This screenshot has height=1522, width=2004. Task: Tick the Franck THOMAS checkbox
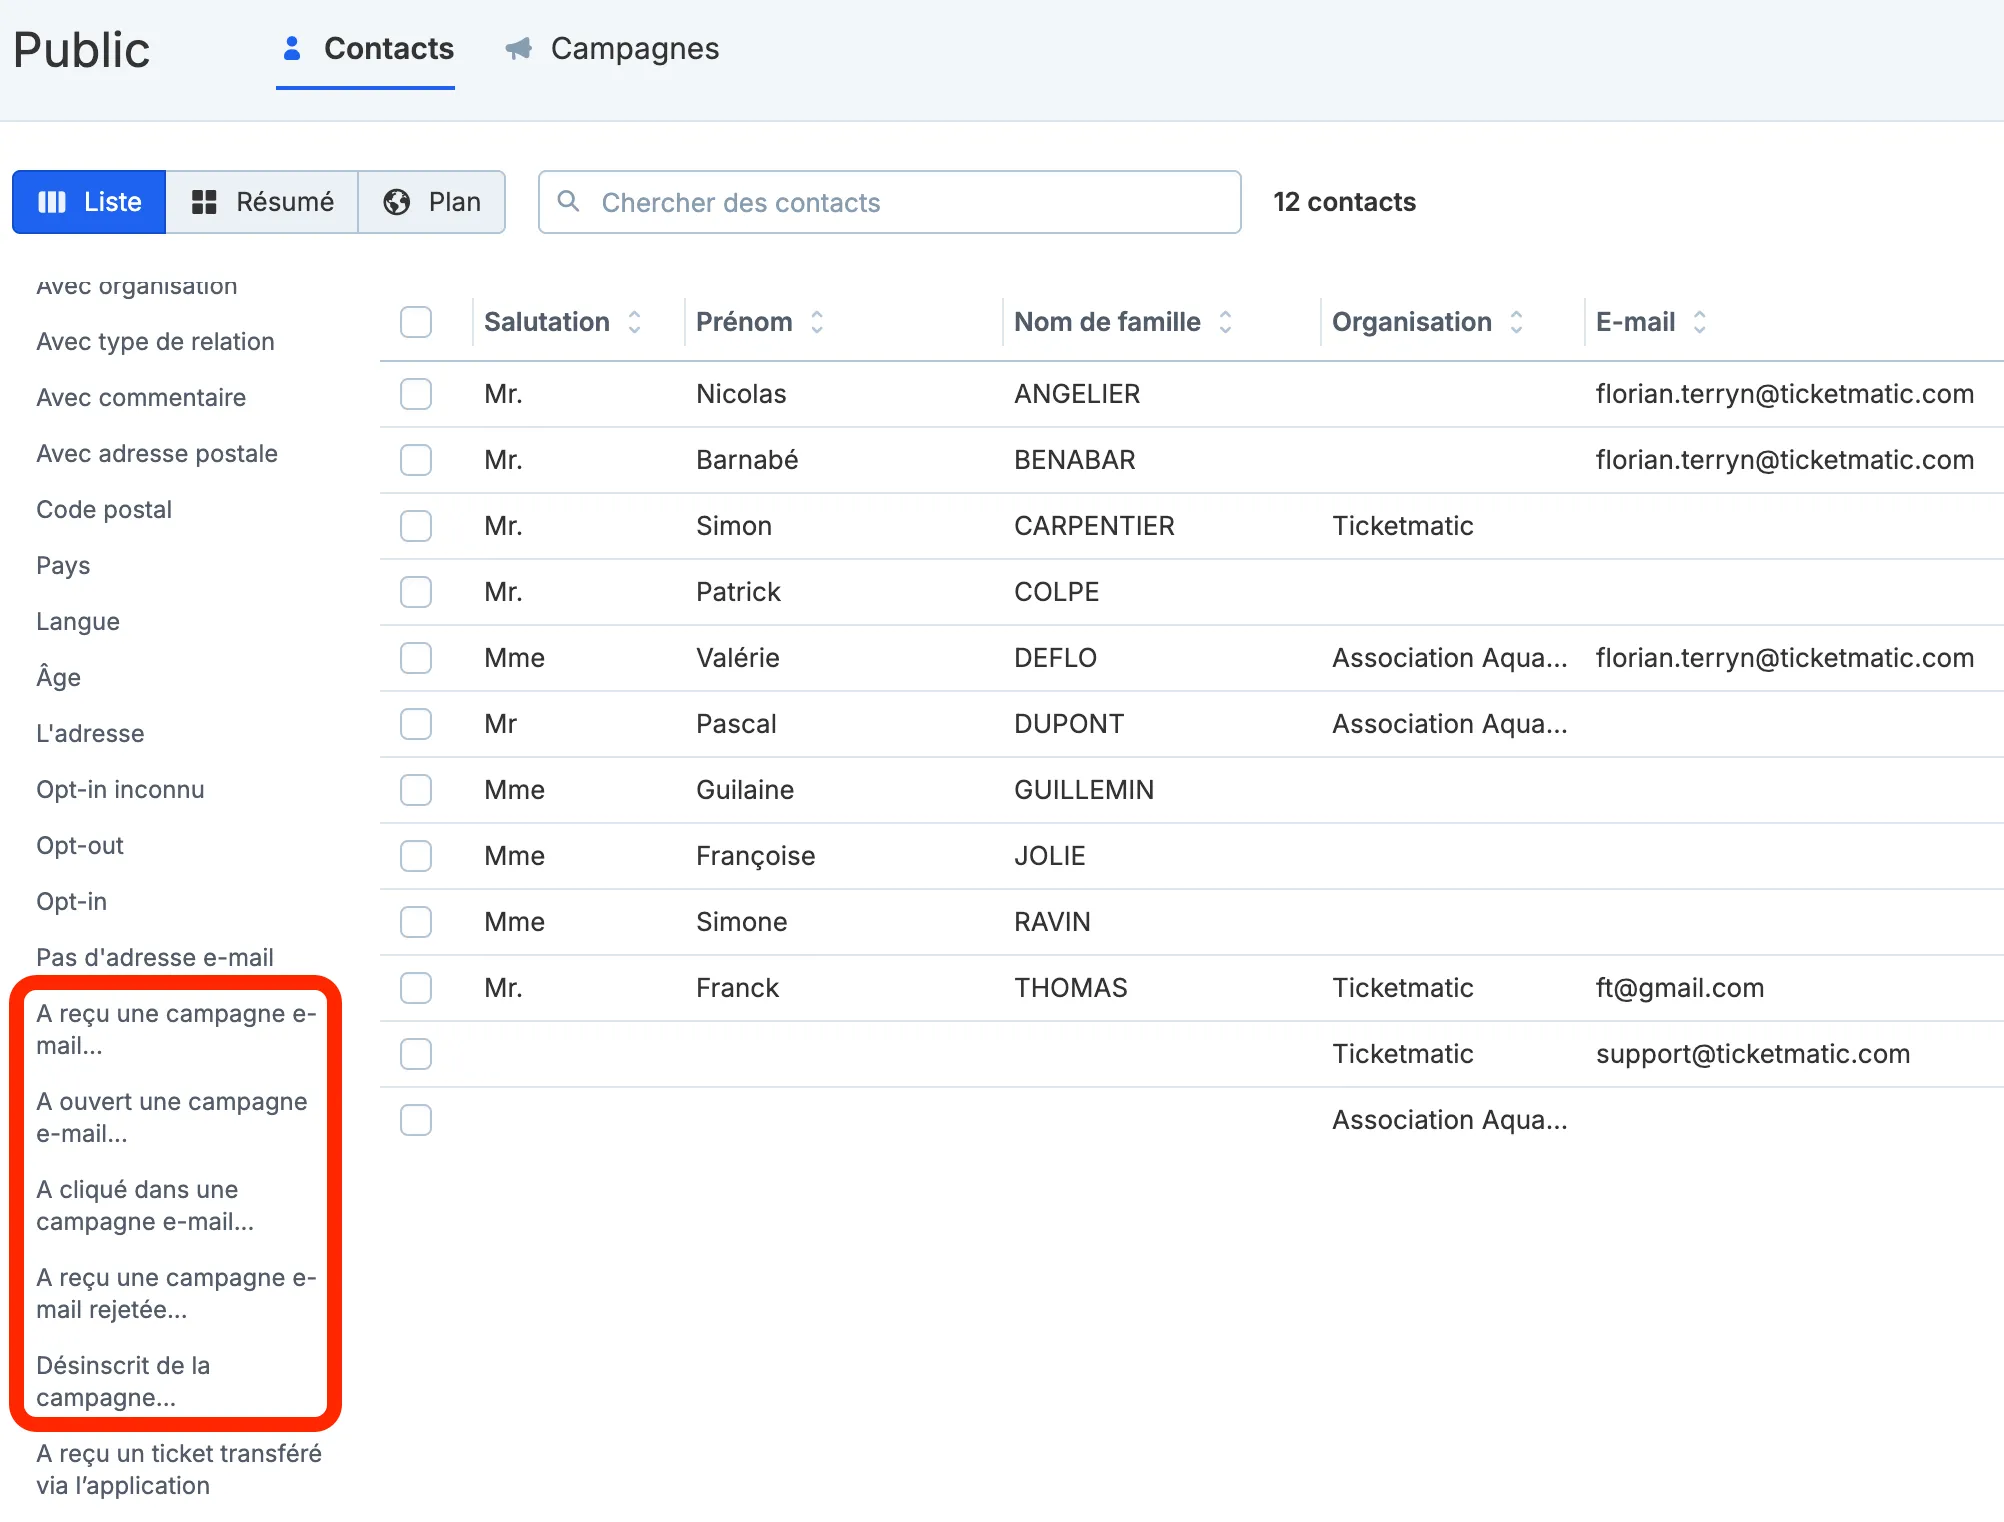click(416, 988)
